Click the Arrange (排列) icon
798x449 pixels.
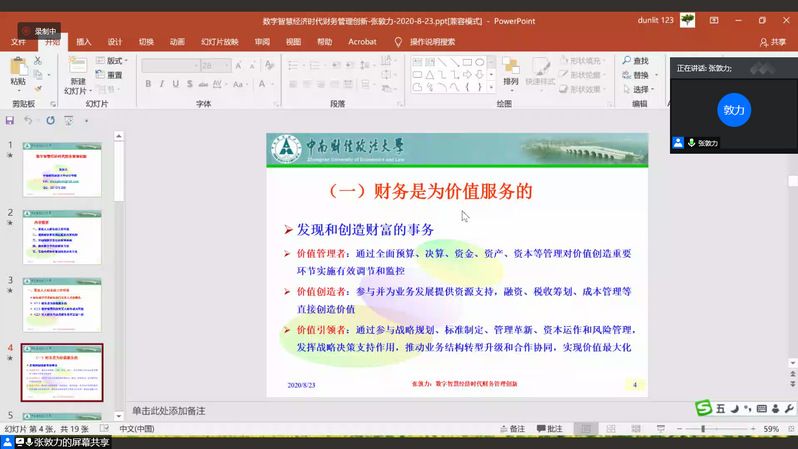[511, 68]
